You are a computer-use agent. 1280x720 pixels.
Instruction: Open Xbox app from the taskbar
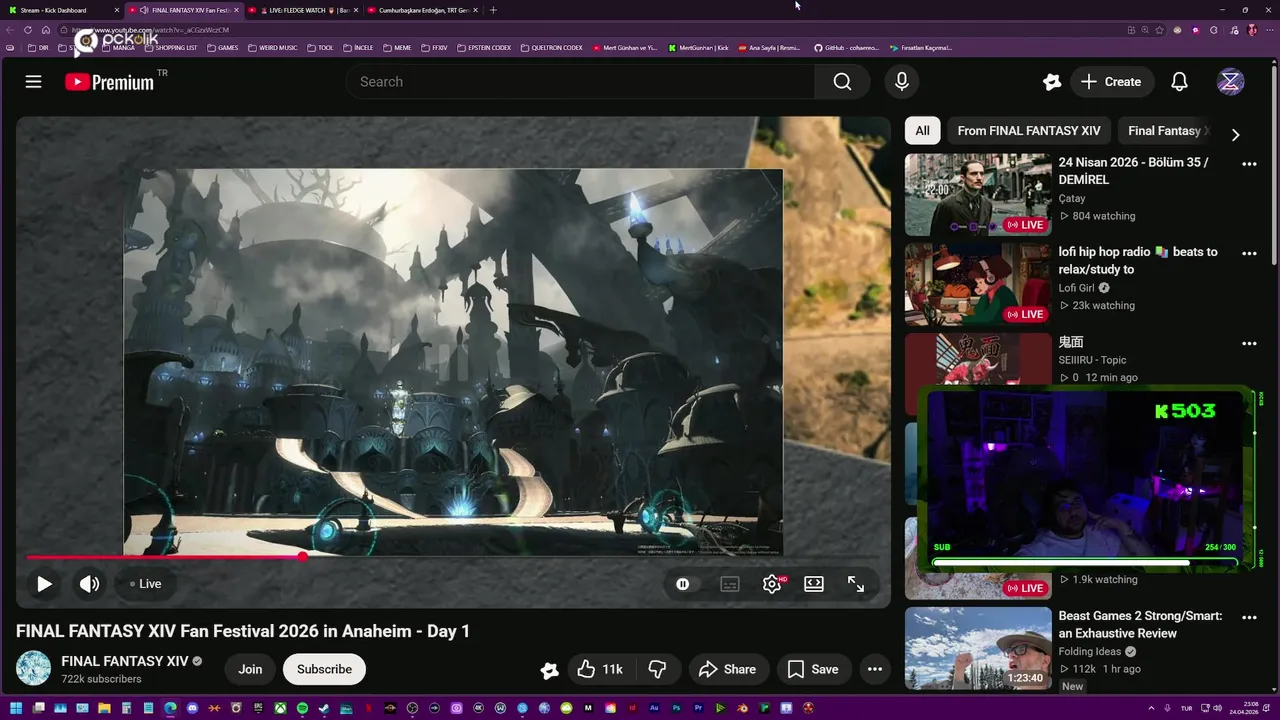(280, 708)
